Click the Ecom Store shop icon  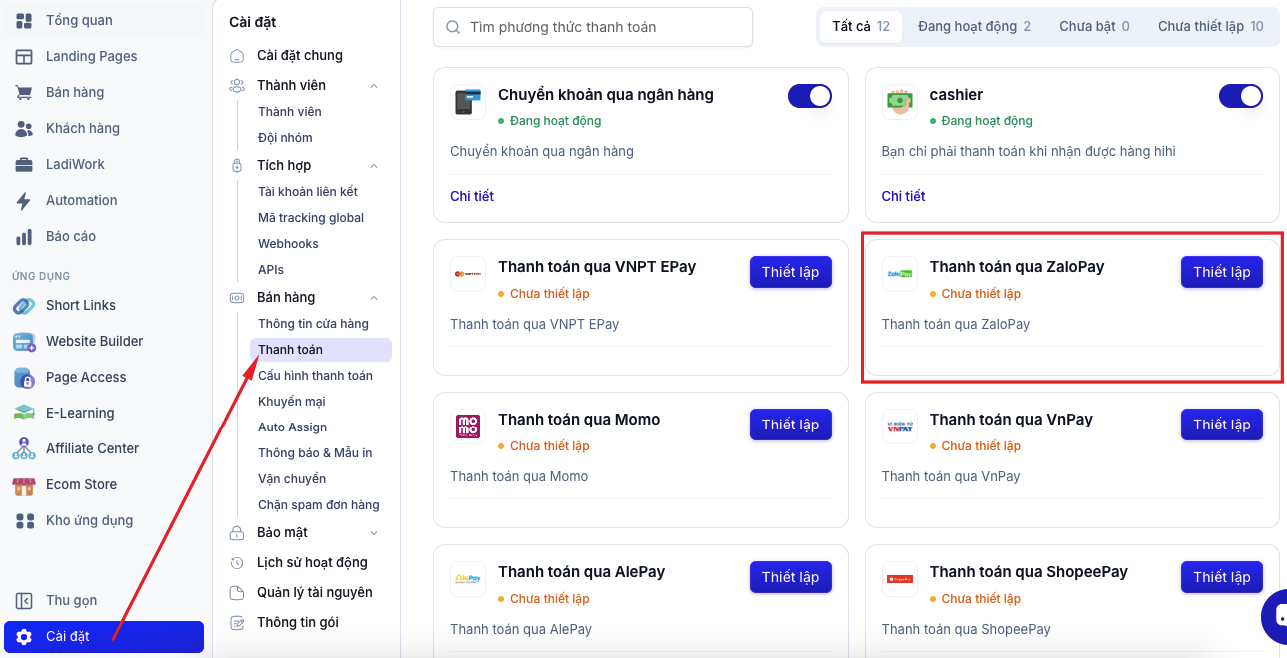coord(24,484)
